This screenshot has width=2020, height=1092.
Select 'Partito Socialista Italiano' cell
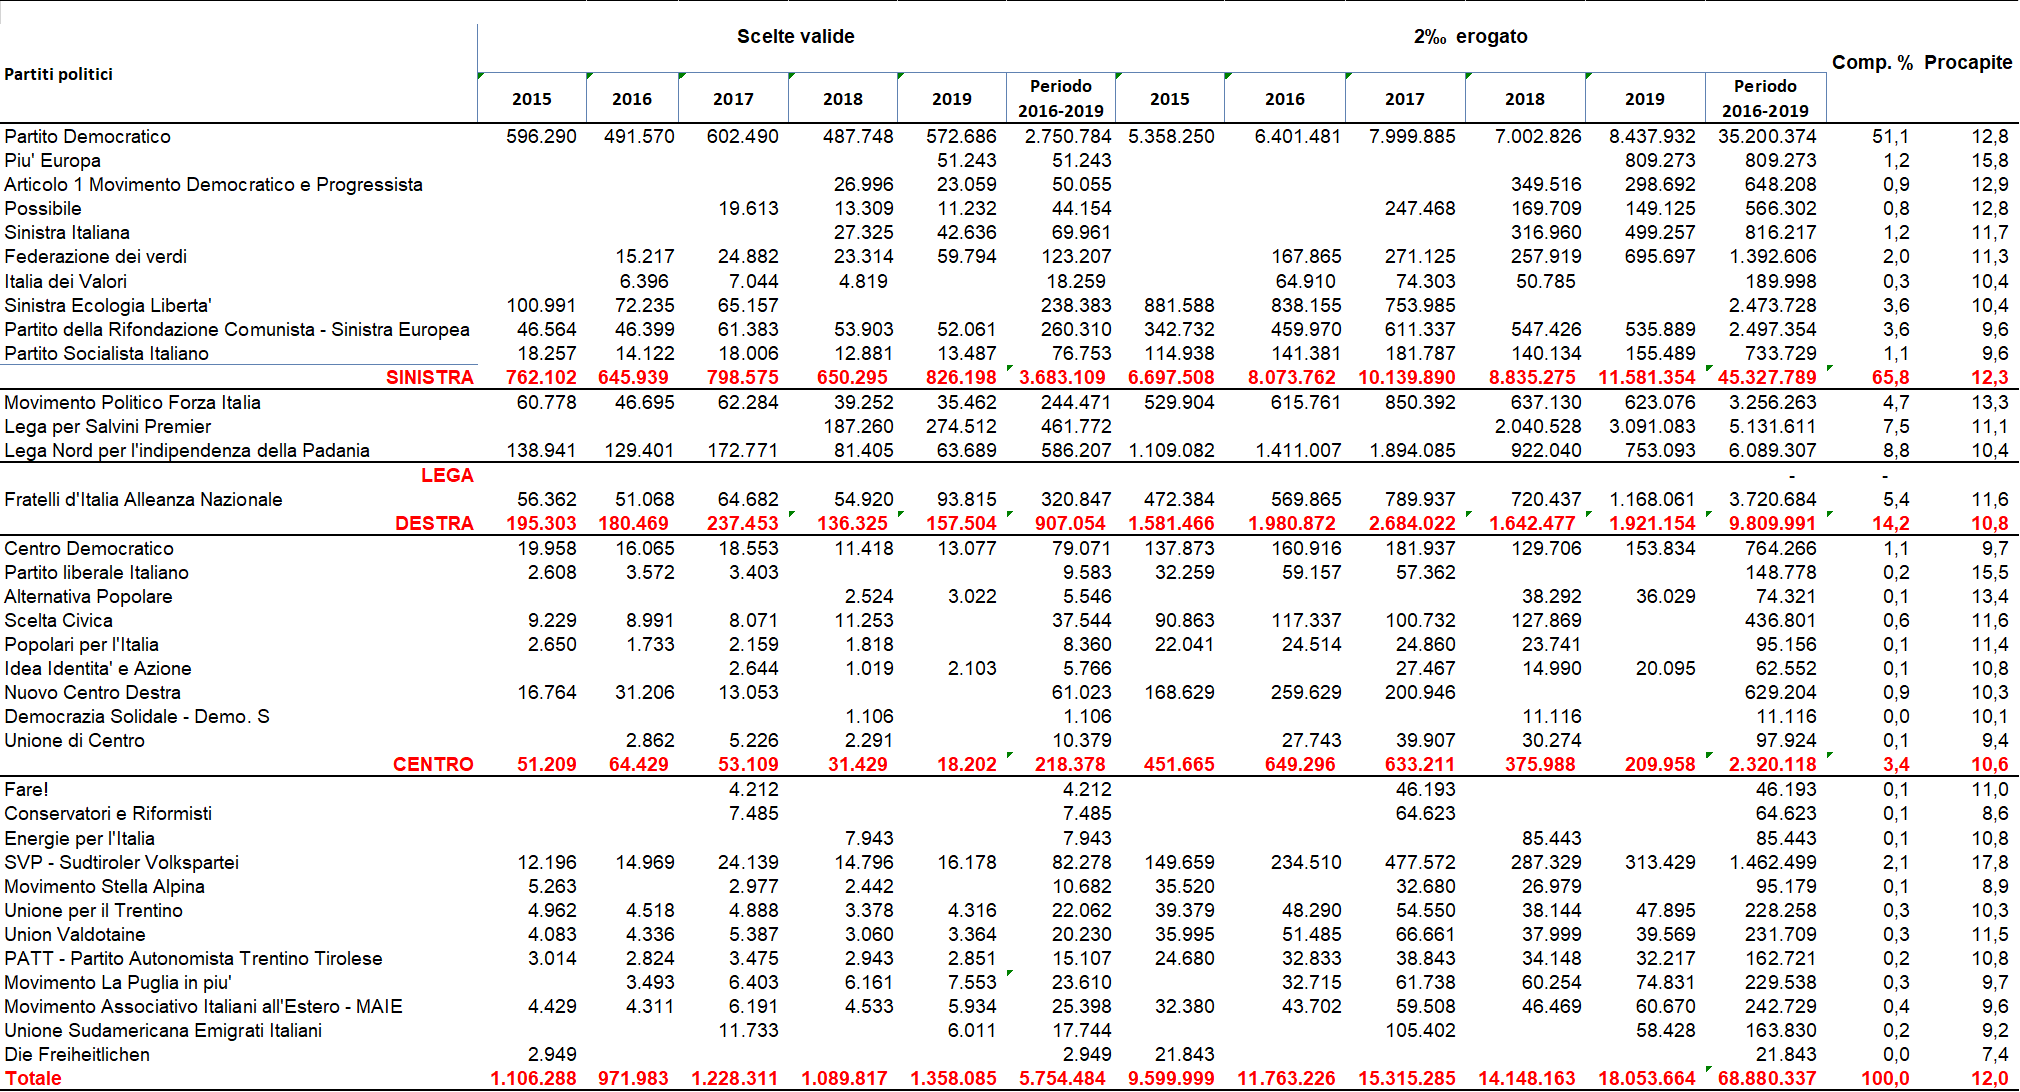[106, 353]
